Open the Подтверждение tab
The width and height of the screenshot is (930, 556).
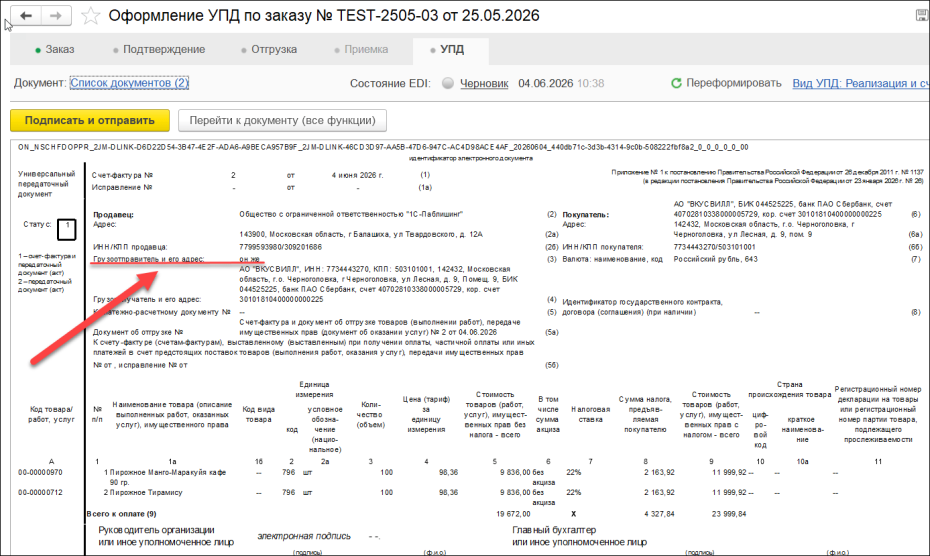click(159, 49)
